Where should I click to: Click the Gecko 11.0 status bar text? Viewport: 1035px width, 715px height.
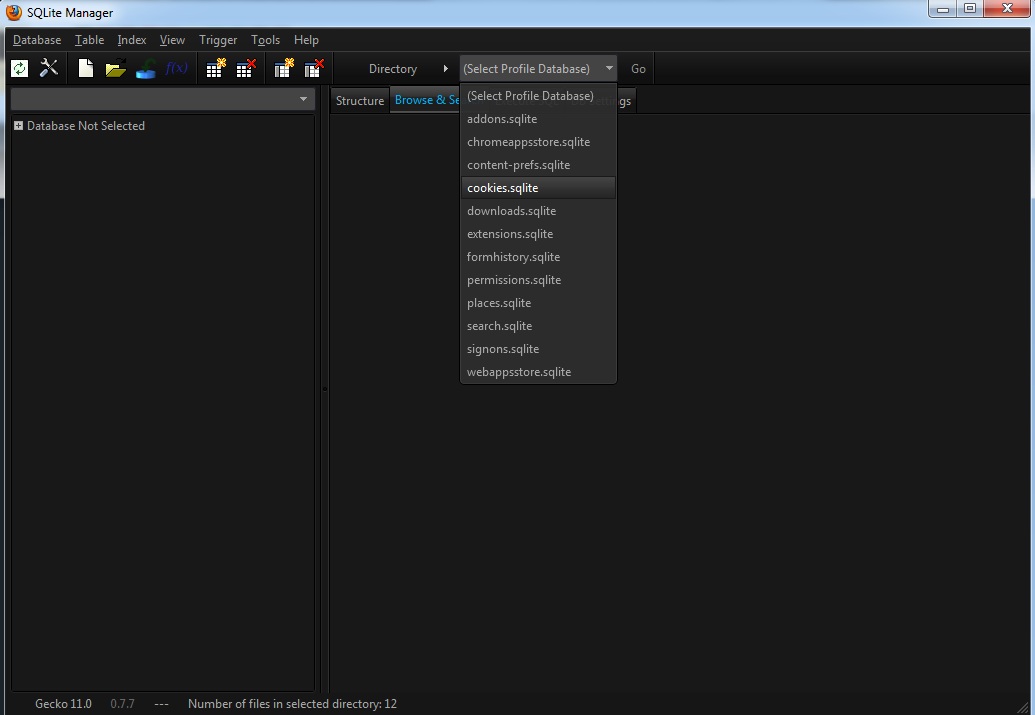pyautogui.click(x=63, y=704)
